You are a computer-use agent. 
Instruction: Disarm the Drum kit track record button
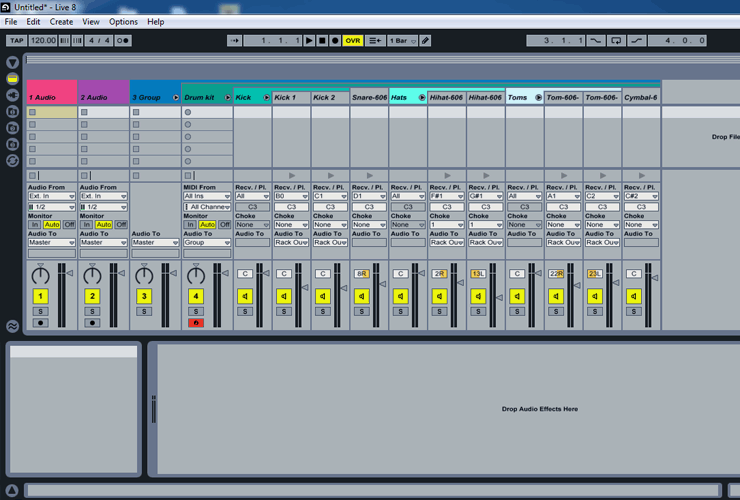pos(196,323)
